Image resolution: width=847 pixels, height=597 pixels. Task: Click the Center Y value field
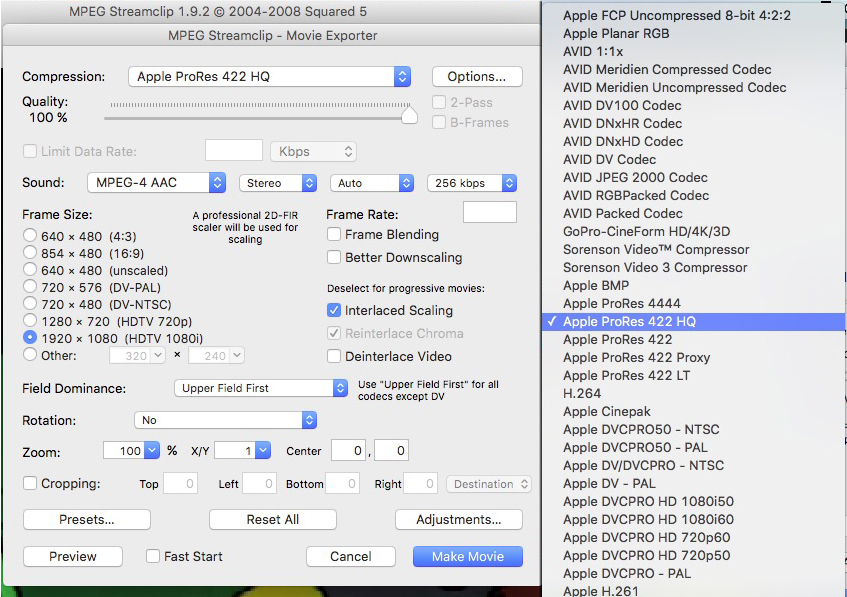[x=392, y=450]
